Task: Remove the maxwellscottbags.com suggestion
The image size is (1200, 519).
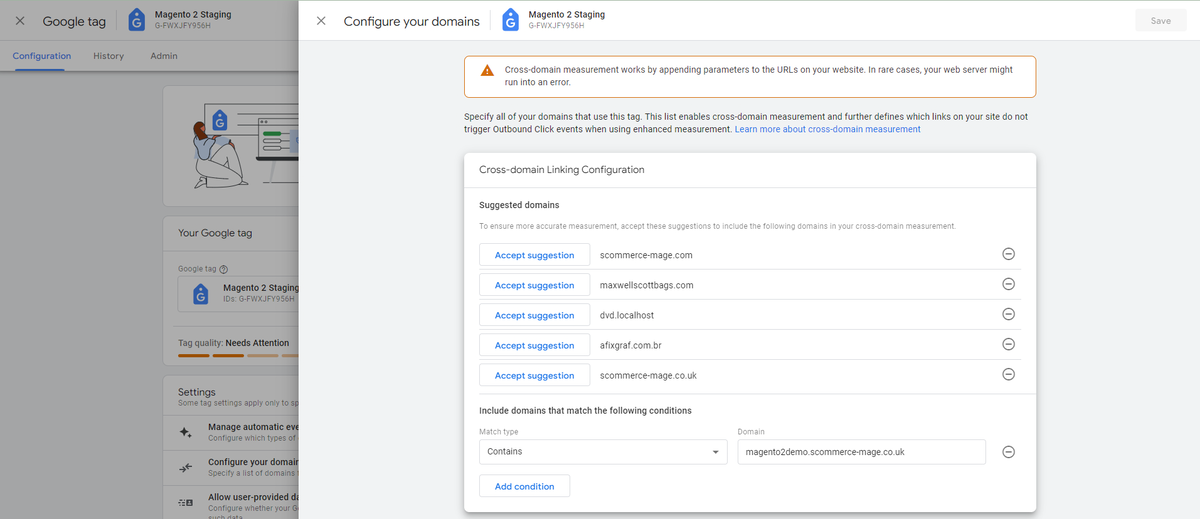Action: 1008,284
